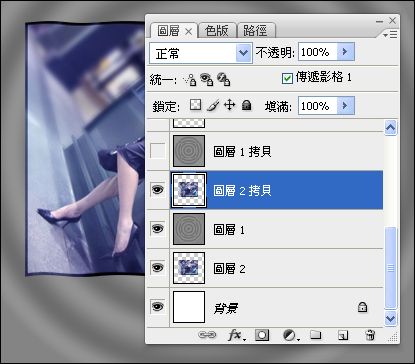Open the panel options menu icon

point(390,34)
